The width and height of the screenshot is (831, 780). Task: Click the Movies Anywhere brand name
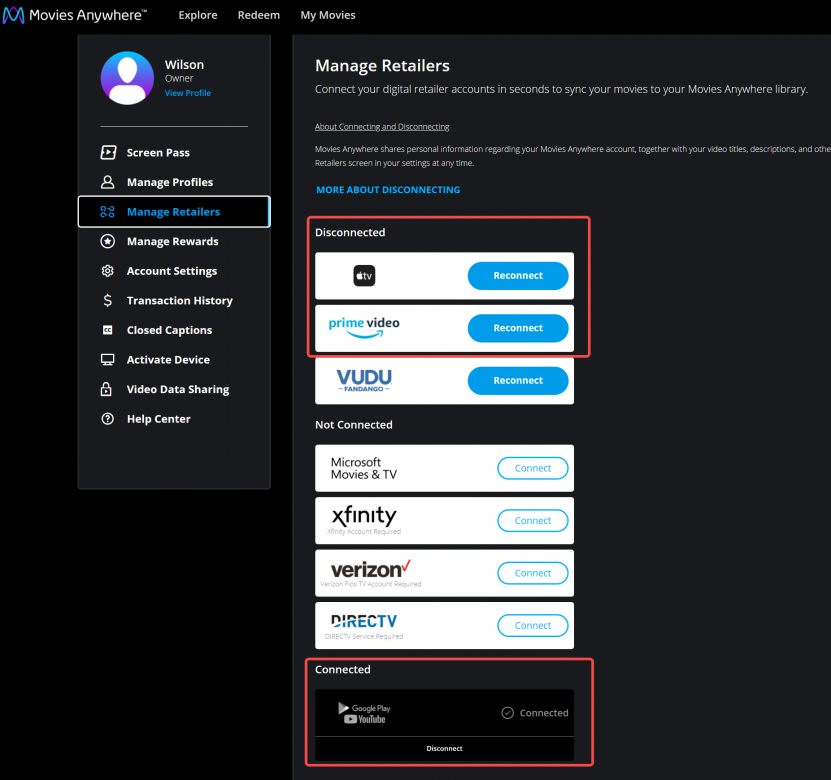(88, 15)
